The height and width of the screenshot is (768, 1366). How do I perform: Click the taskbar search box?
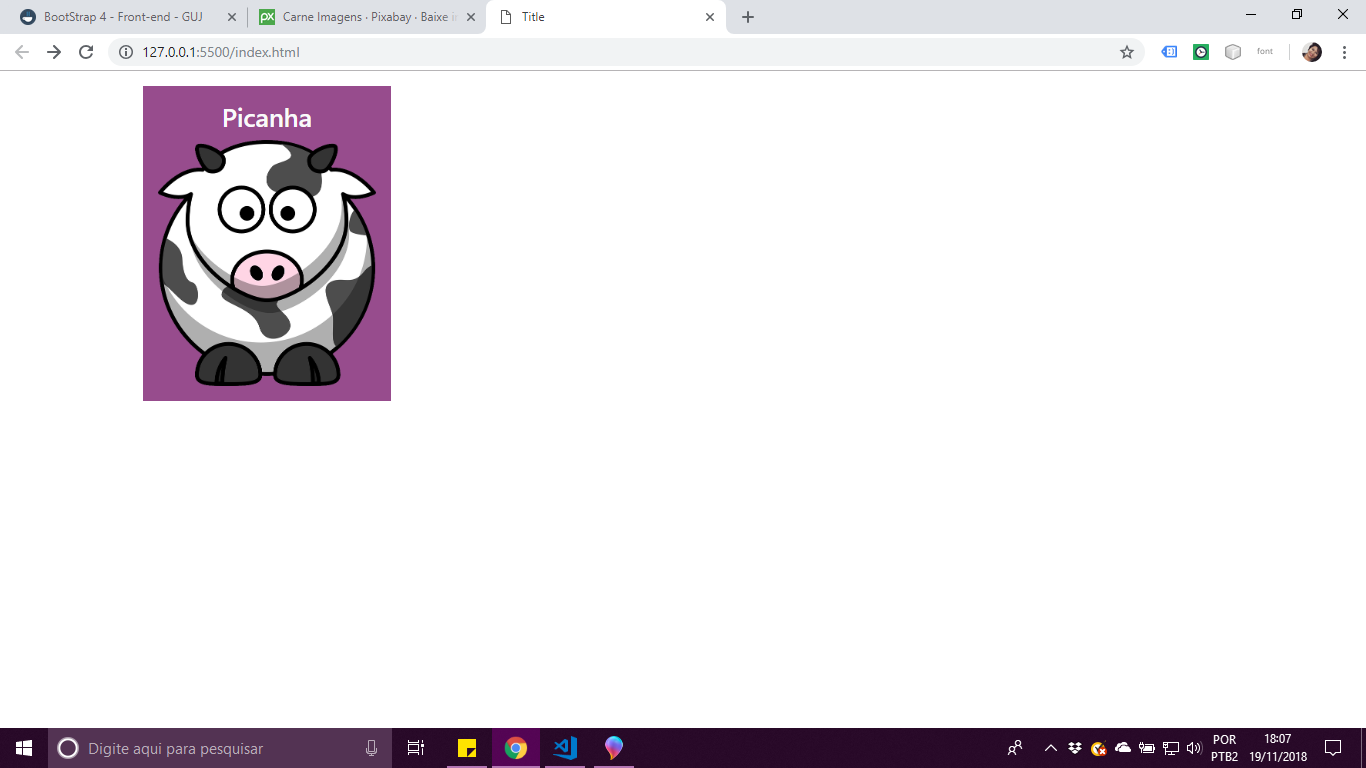click(x=220, y=748)
